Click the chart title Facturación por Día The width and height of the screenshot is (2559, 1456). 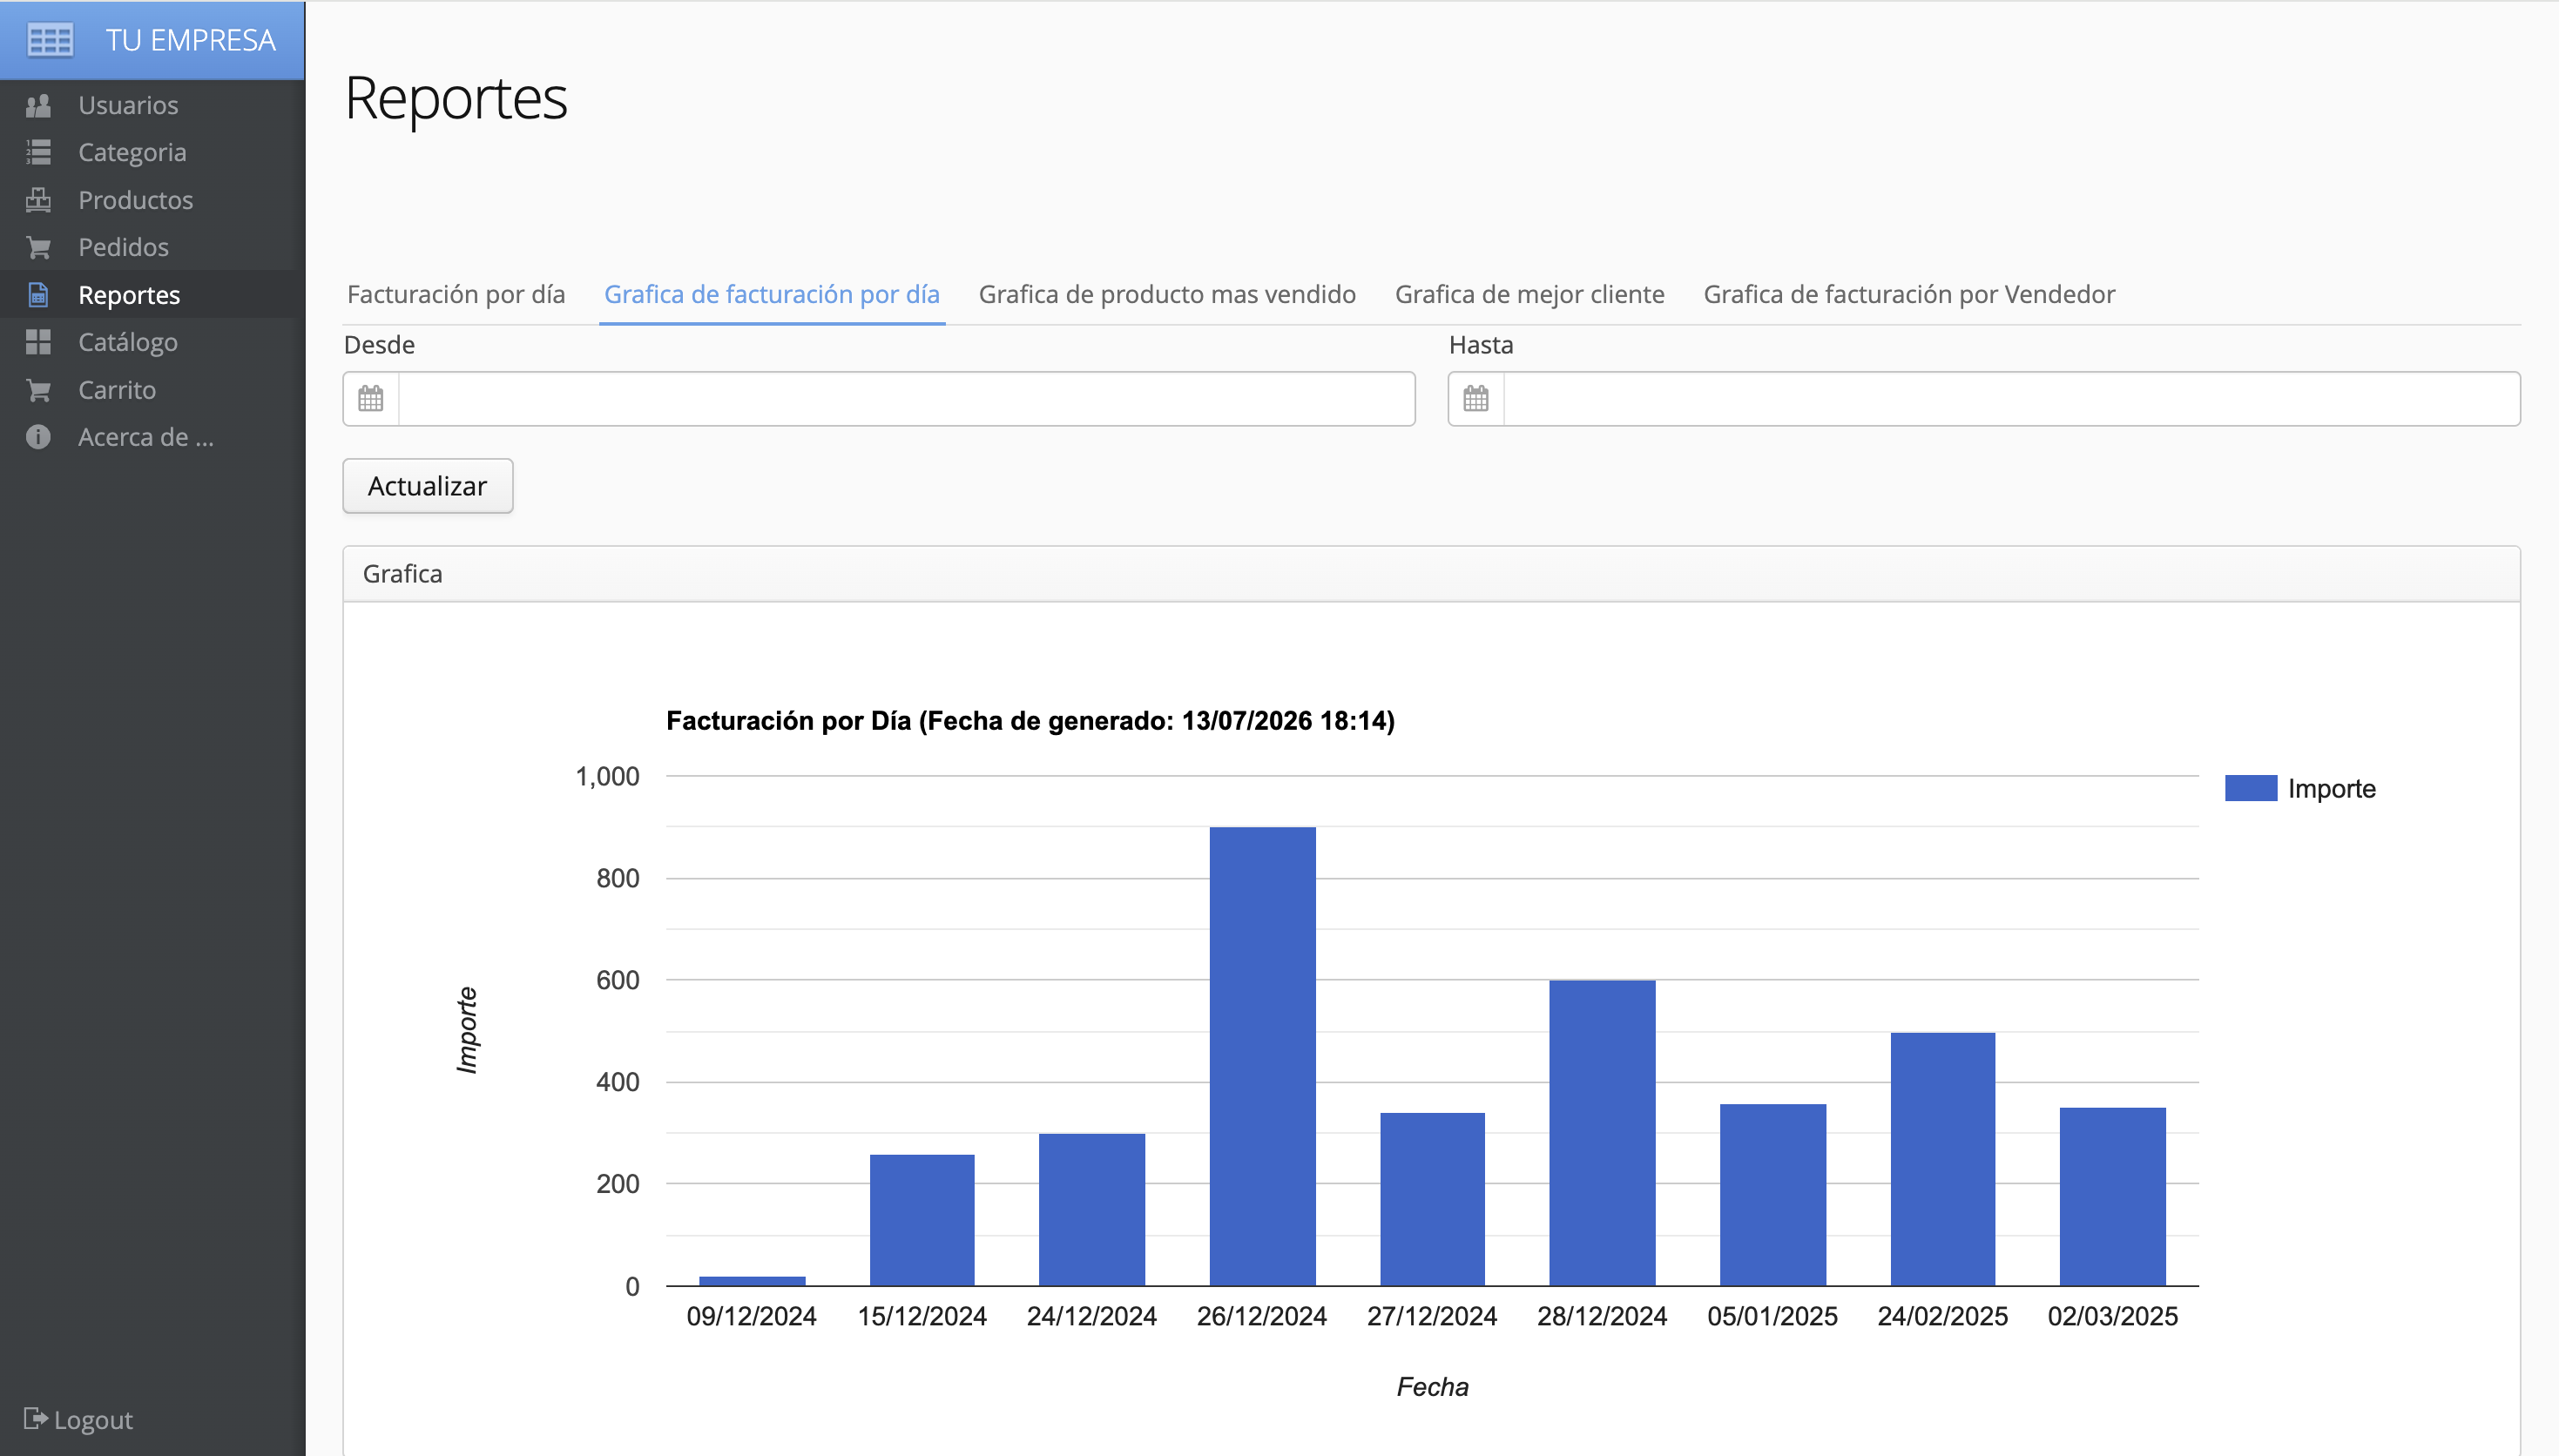pos(1030,721)
